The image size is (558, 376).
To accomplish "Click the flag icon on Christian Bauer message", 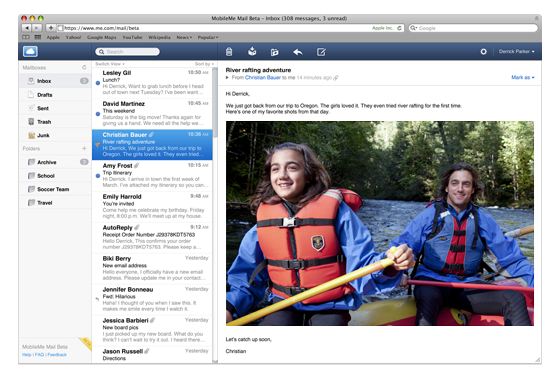I will pos(98,145).
